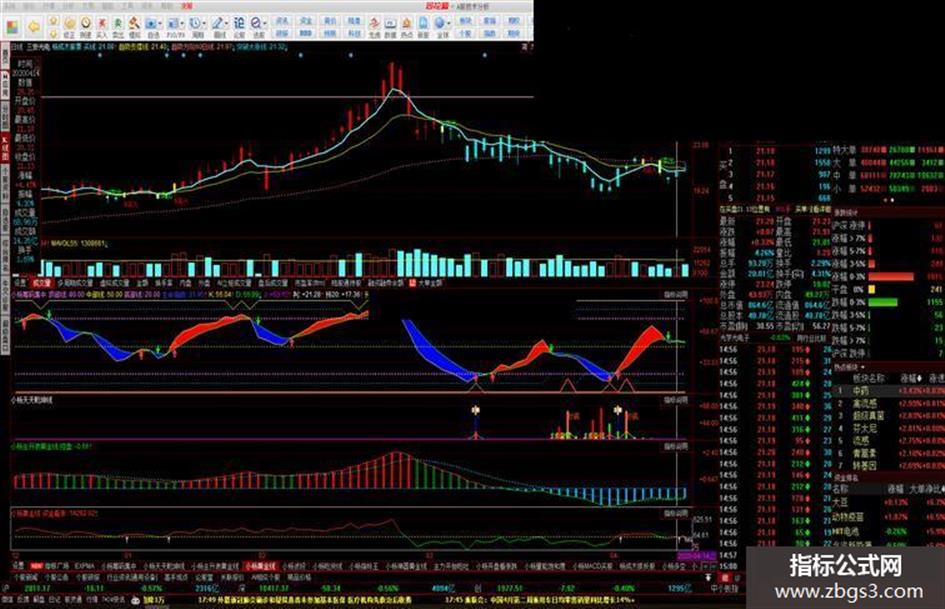Expand the dropdown arrow beside 自选
The height and width of the screenshot is (609, 945).
tap(160, 24)
